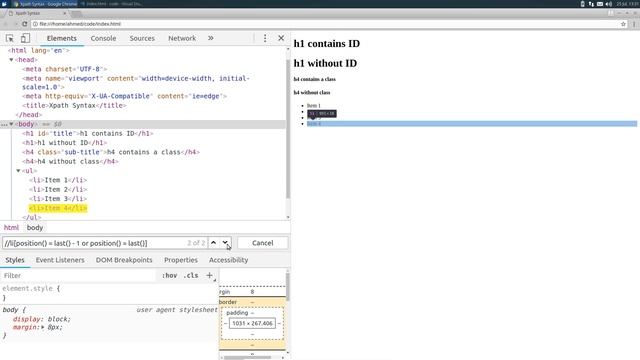The width and height of the screenshot is (640, 360).
Task: Open the Chrome main menu
Action: tap(634, 24)
